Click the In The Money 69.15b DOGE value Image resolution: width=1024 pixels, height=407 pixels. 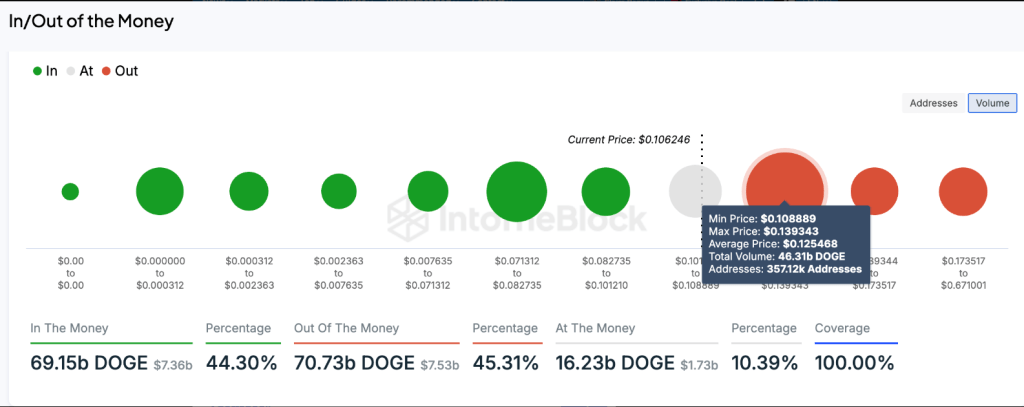point(89,363)
